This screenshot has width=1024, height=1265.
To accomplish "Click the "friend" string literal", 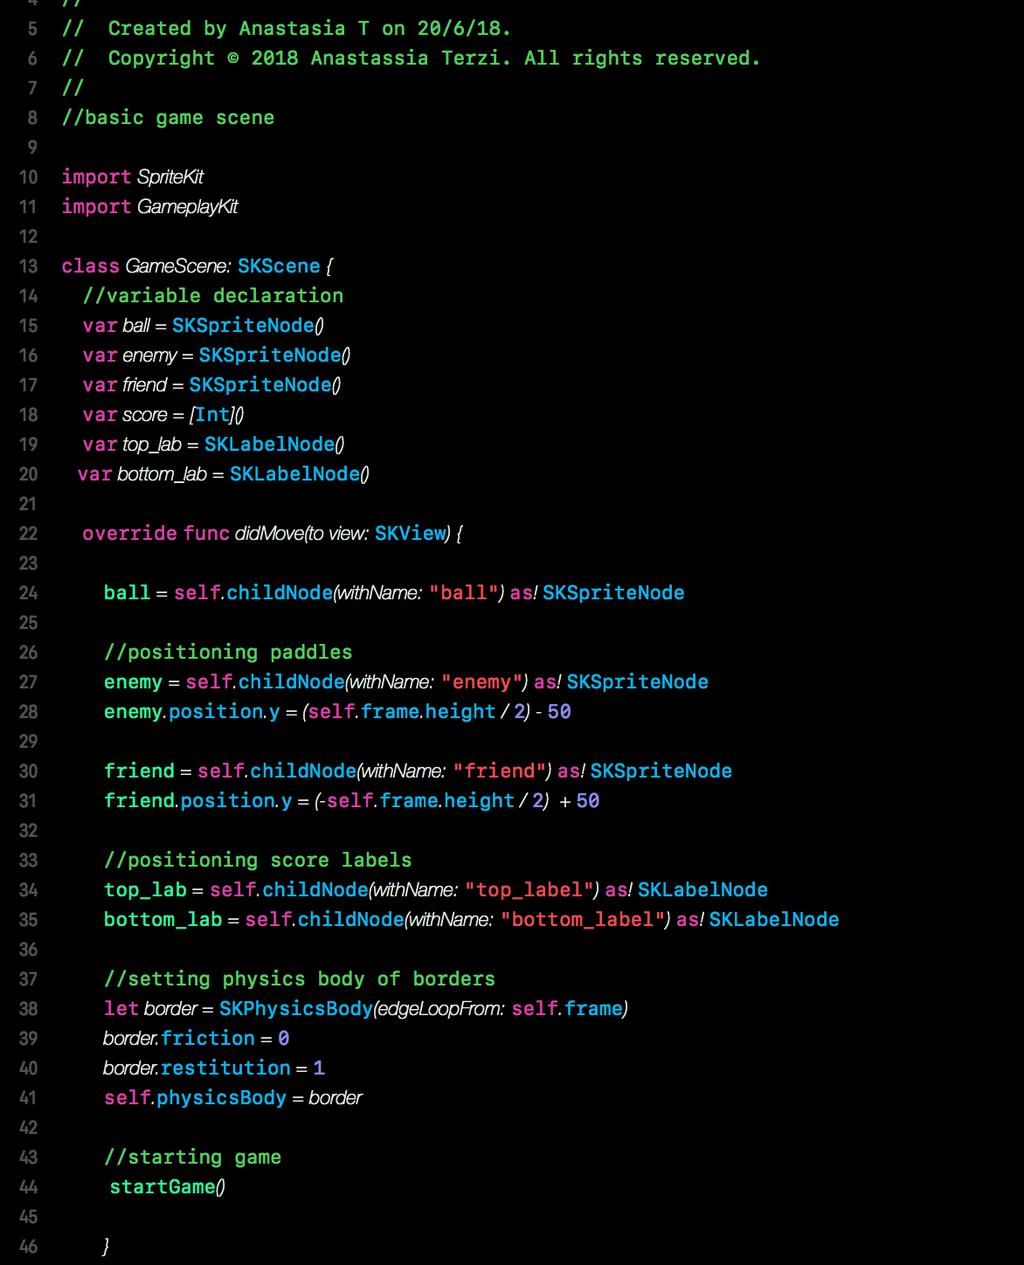I will pos(500,771).
